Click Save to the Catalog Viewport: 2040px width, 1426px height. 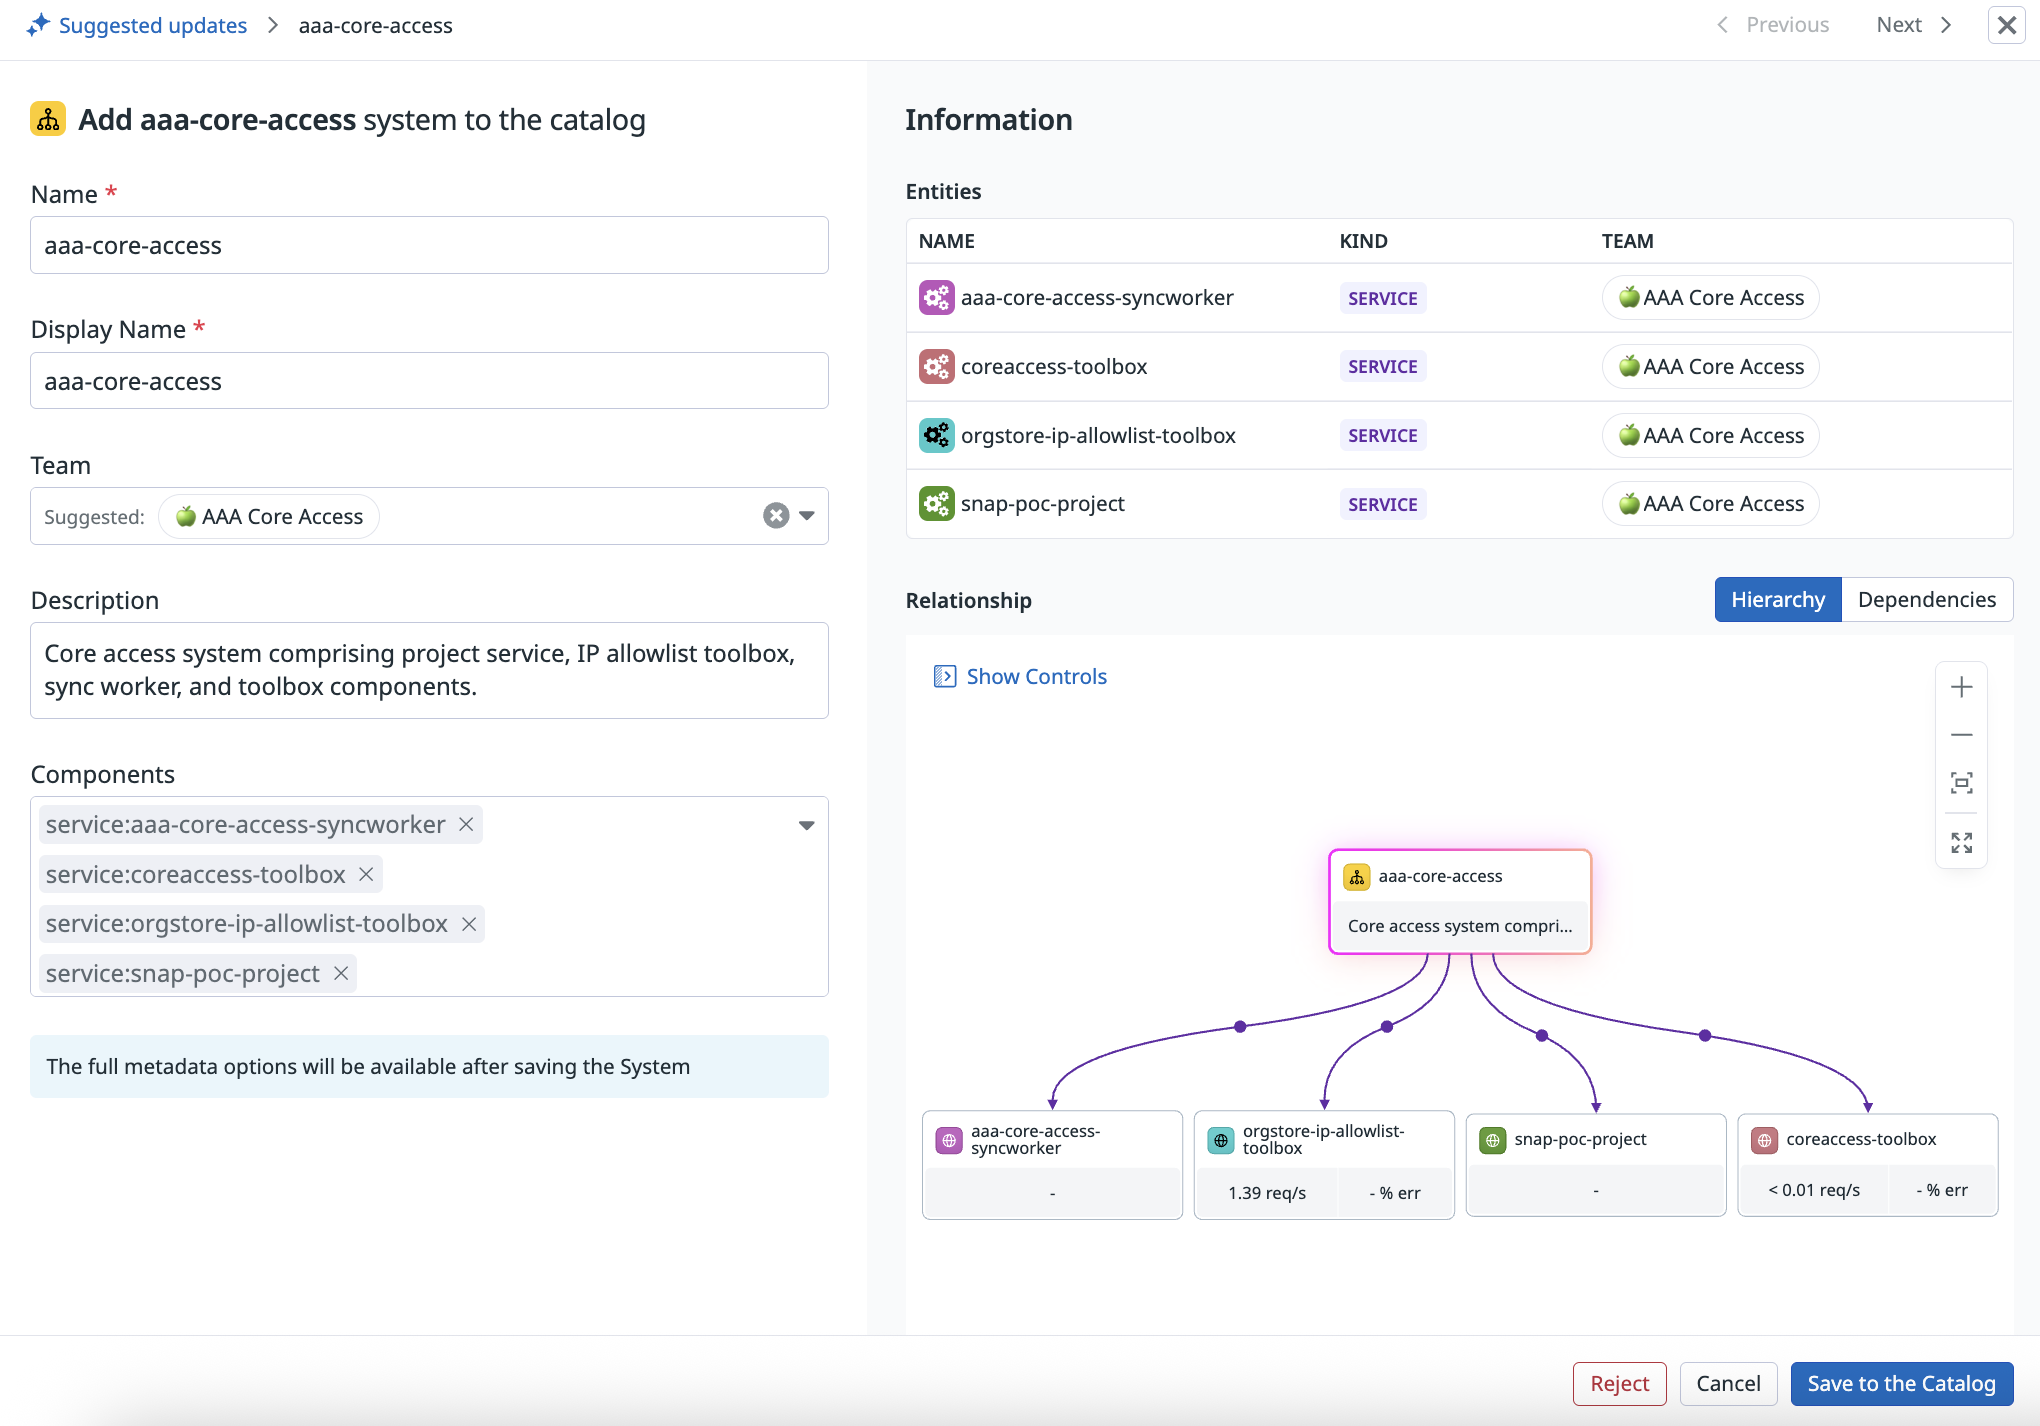(1901, 1384)
